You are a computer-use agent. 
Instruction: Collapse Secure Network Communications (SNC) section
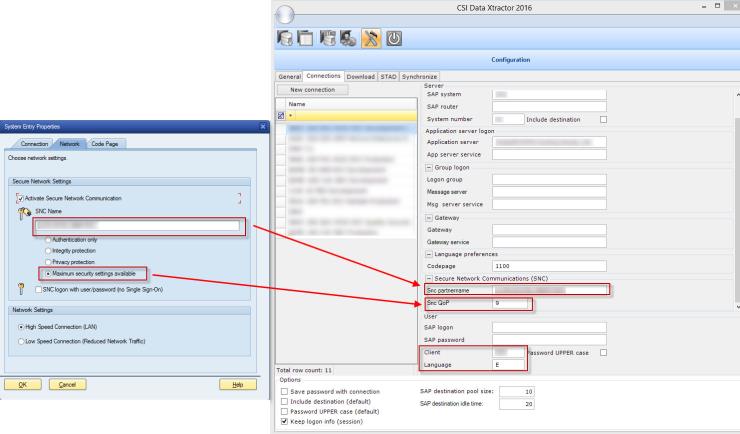pyautogui.click(x=429, y=279)
